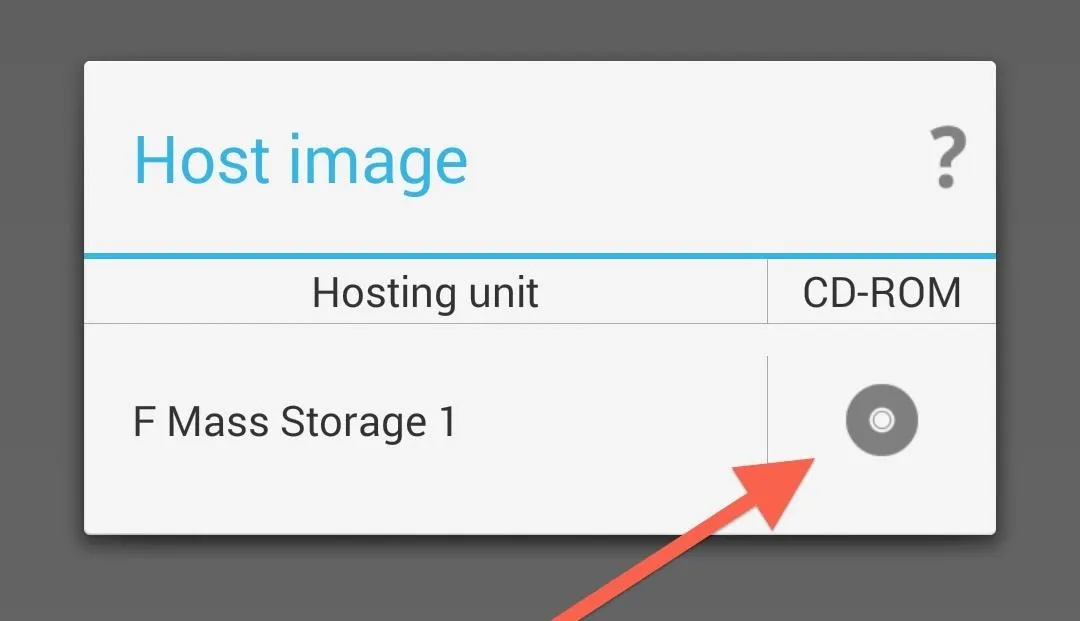
Task: Click the gray disc icon in CD-ROM column
Action: coord(882,420)
